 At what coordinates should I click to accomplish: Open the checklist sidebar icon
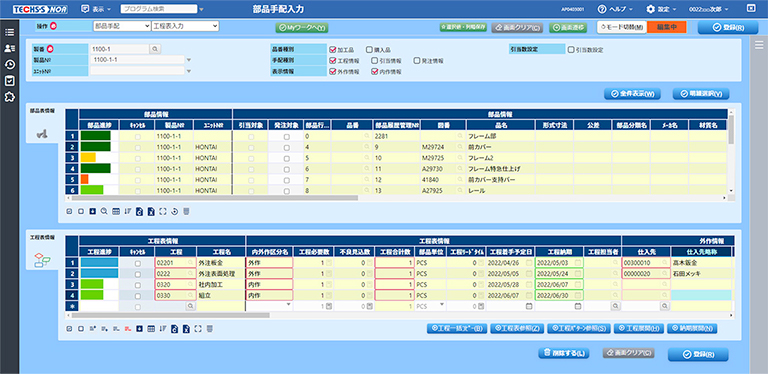click(9, 81)
